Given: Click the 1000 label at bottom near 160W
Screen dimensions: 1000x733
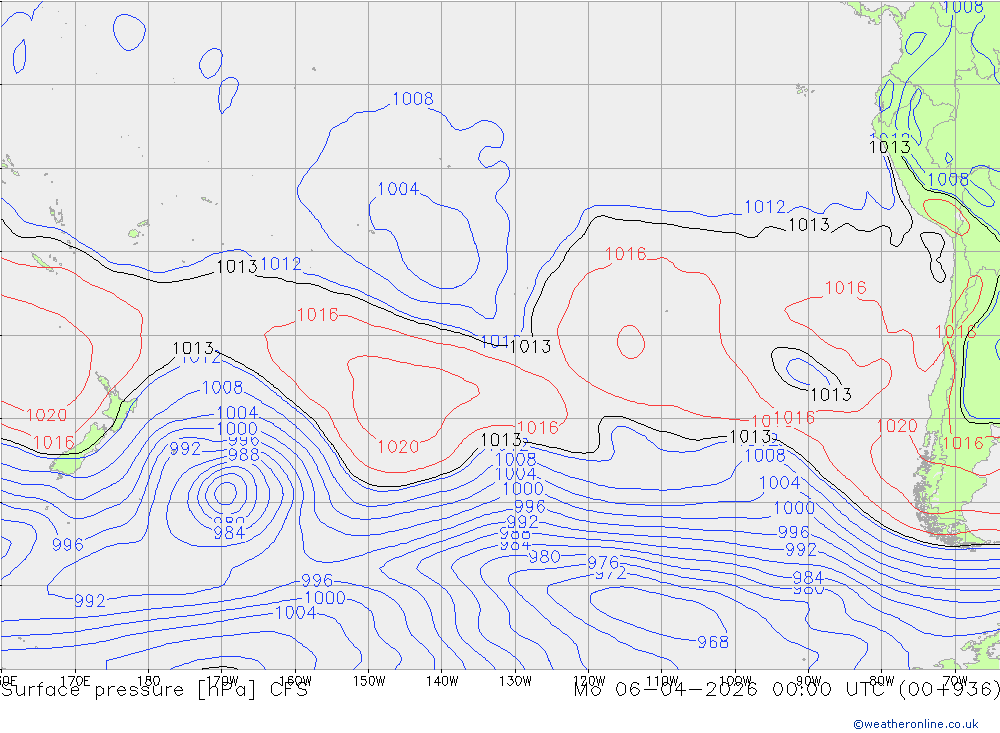Looking at the screenshot, I should pos(325,598).
